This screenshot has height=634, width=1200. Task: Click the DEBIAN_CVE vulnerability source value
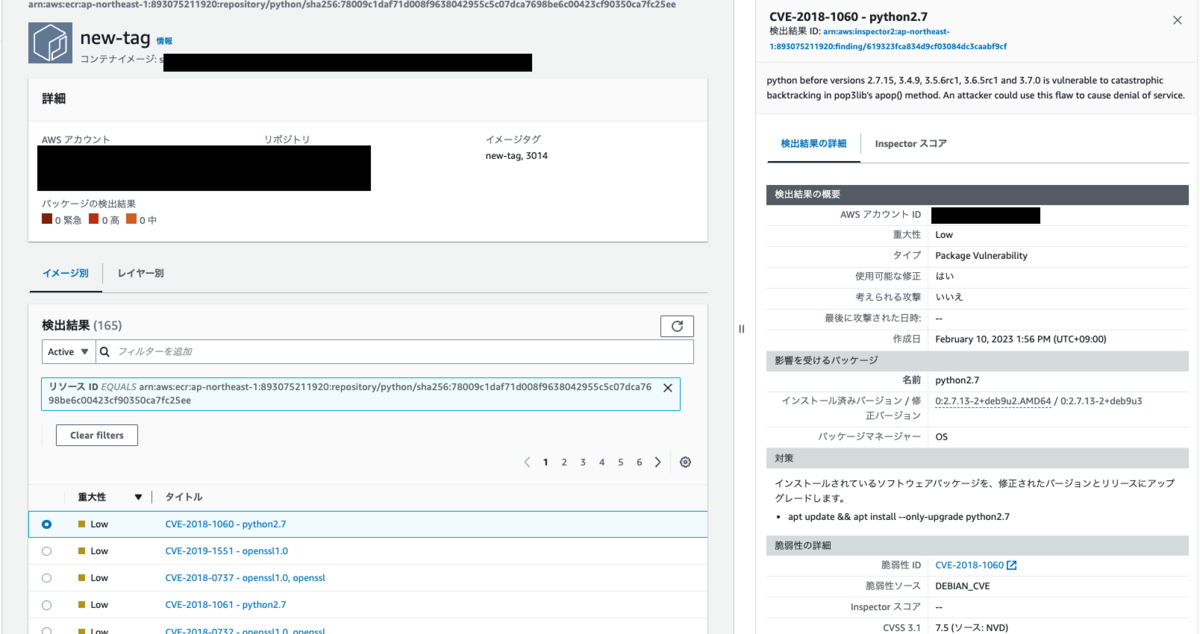(x=962, y=586)
